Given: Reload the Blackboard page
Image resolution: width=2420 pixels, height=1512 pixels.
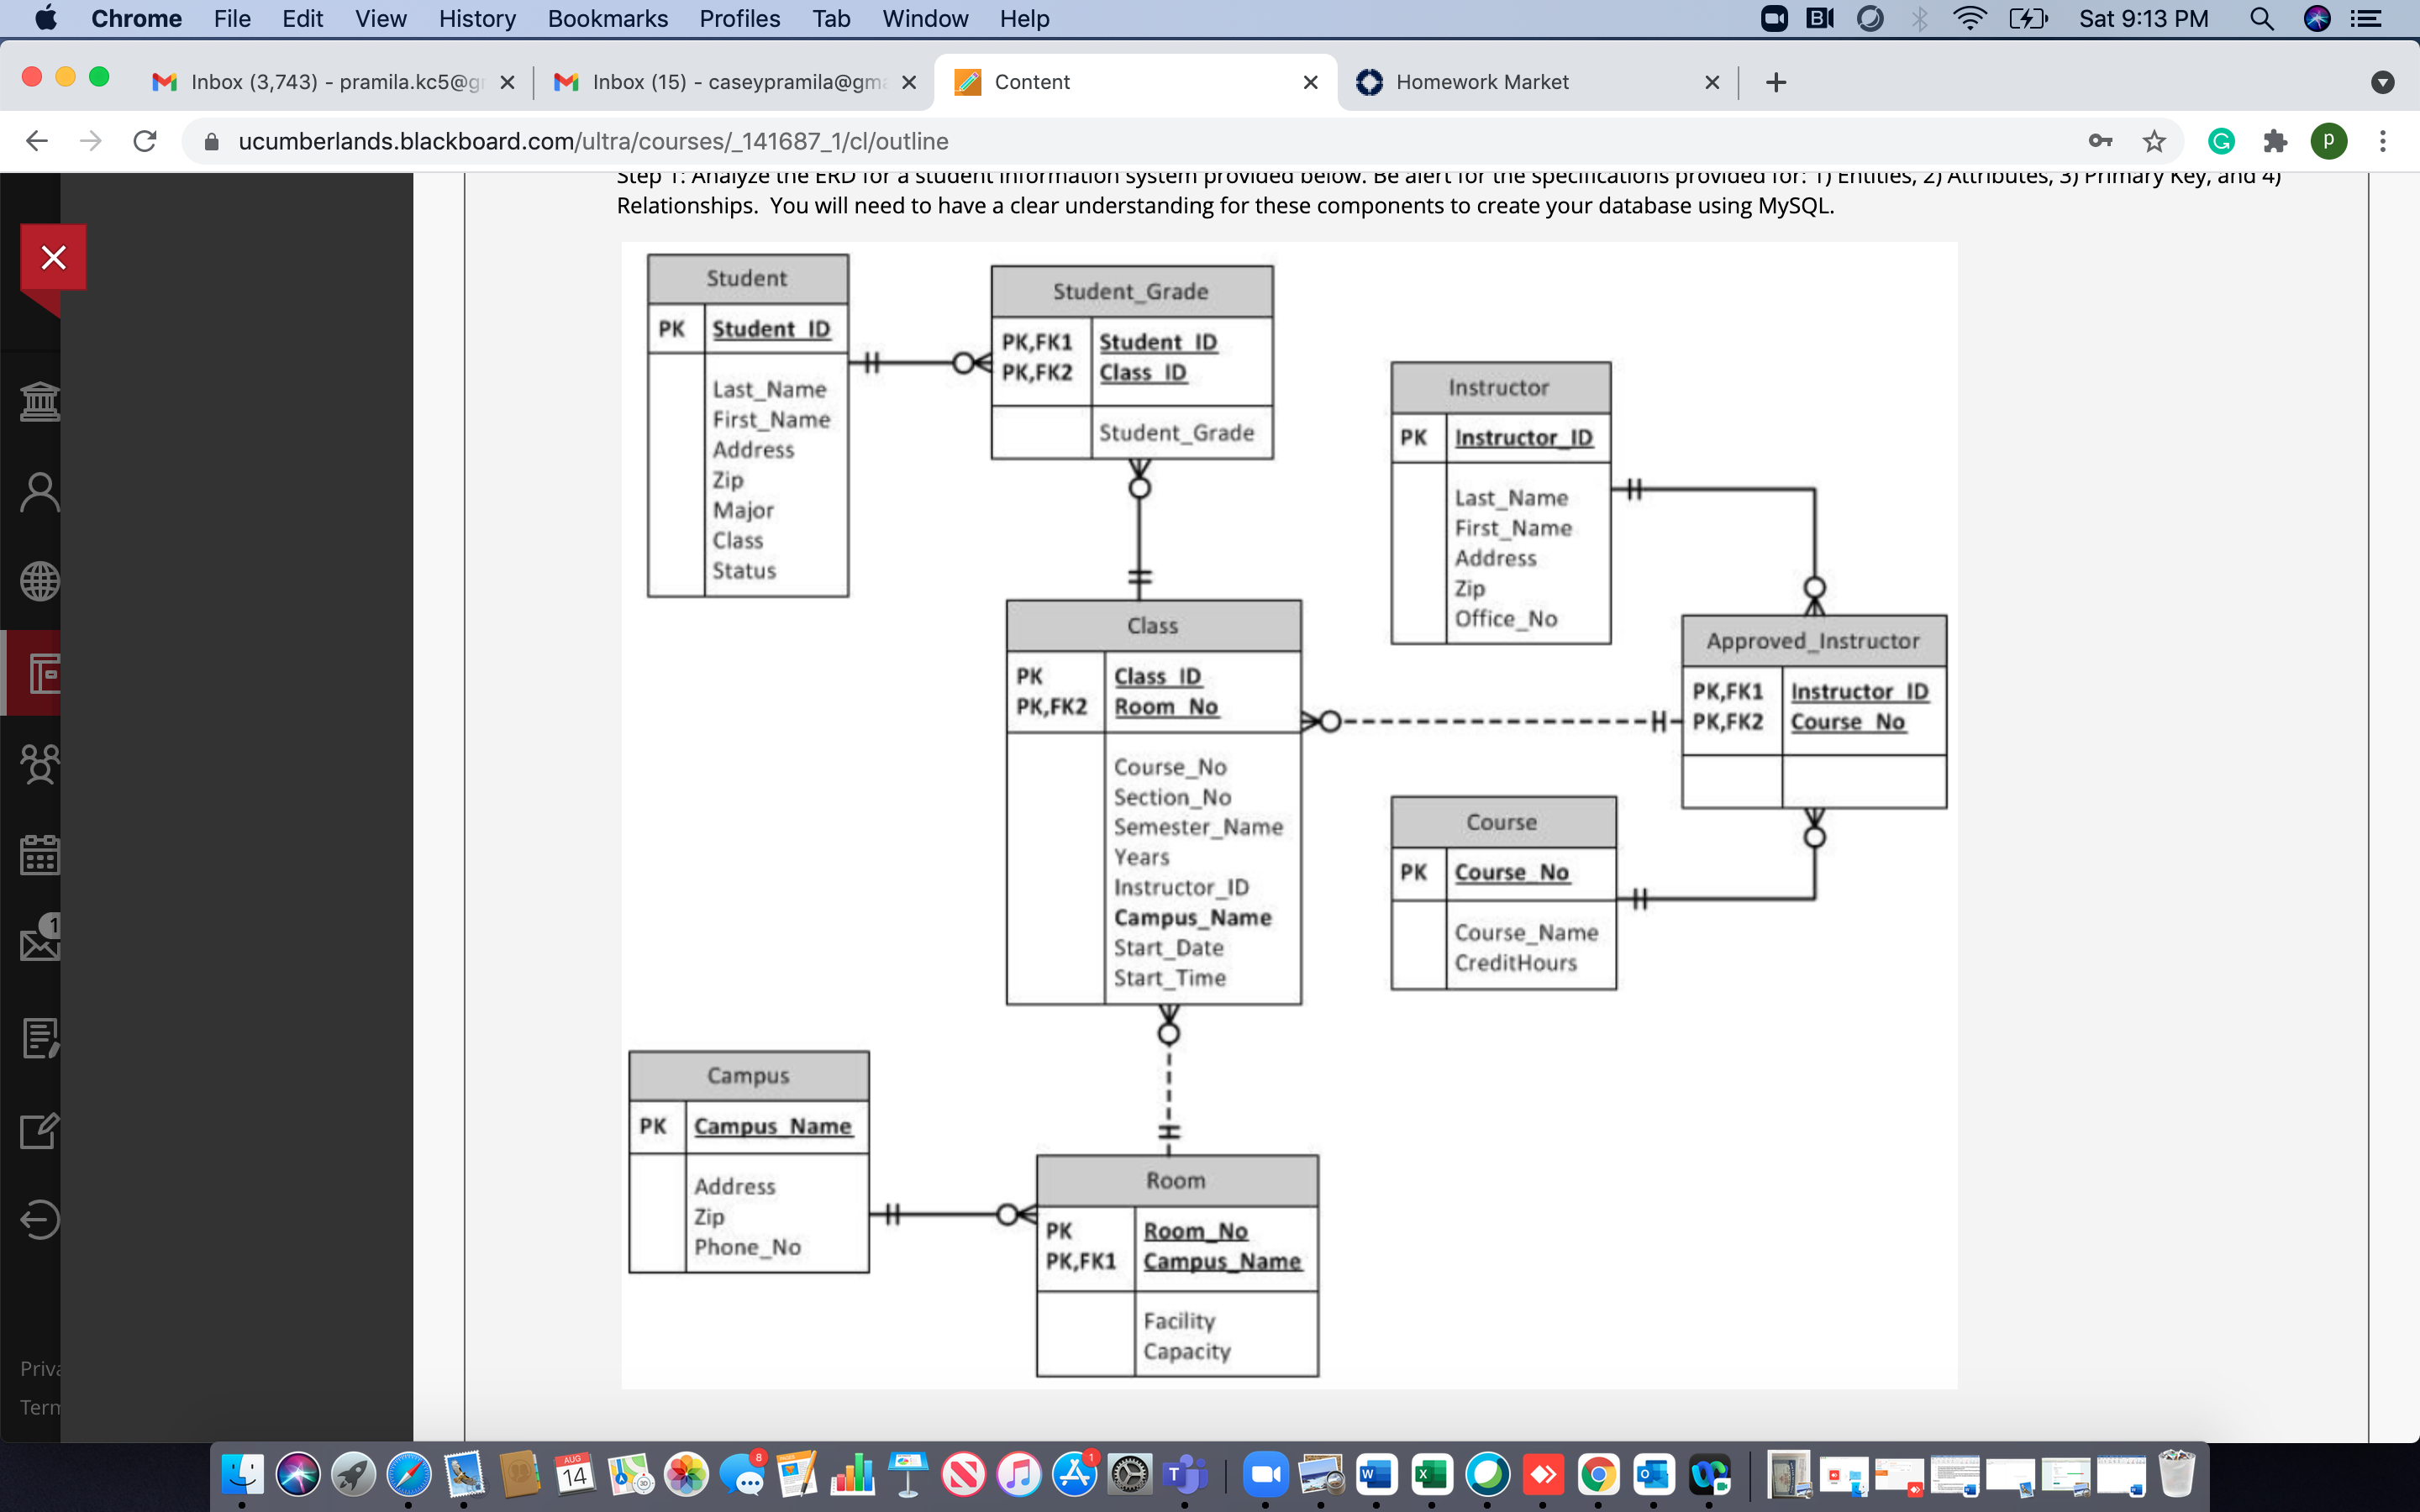Looking at the screenshot, I should coord(145,141).
